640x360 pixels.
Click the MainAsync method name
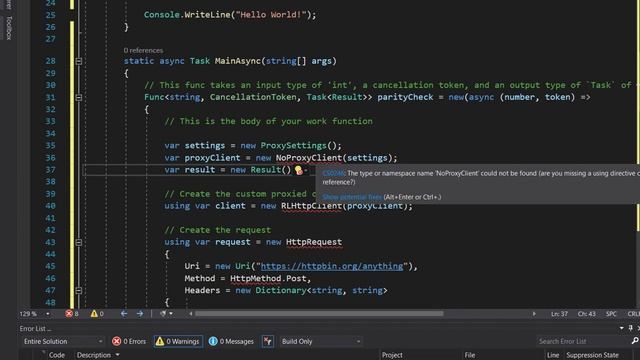[238, 61]
